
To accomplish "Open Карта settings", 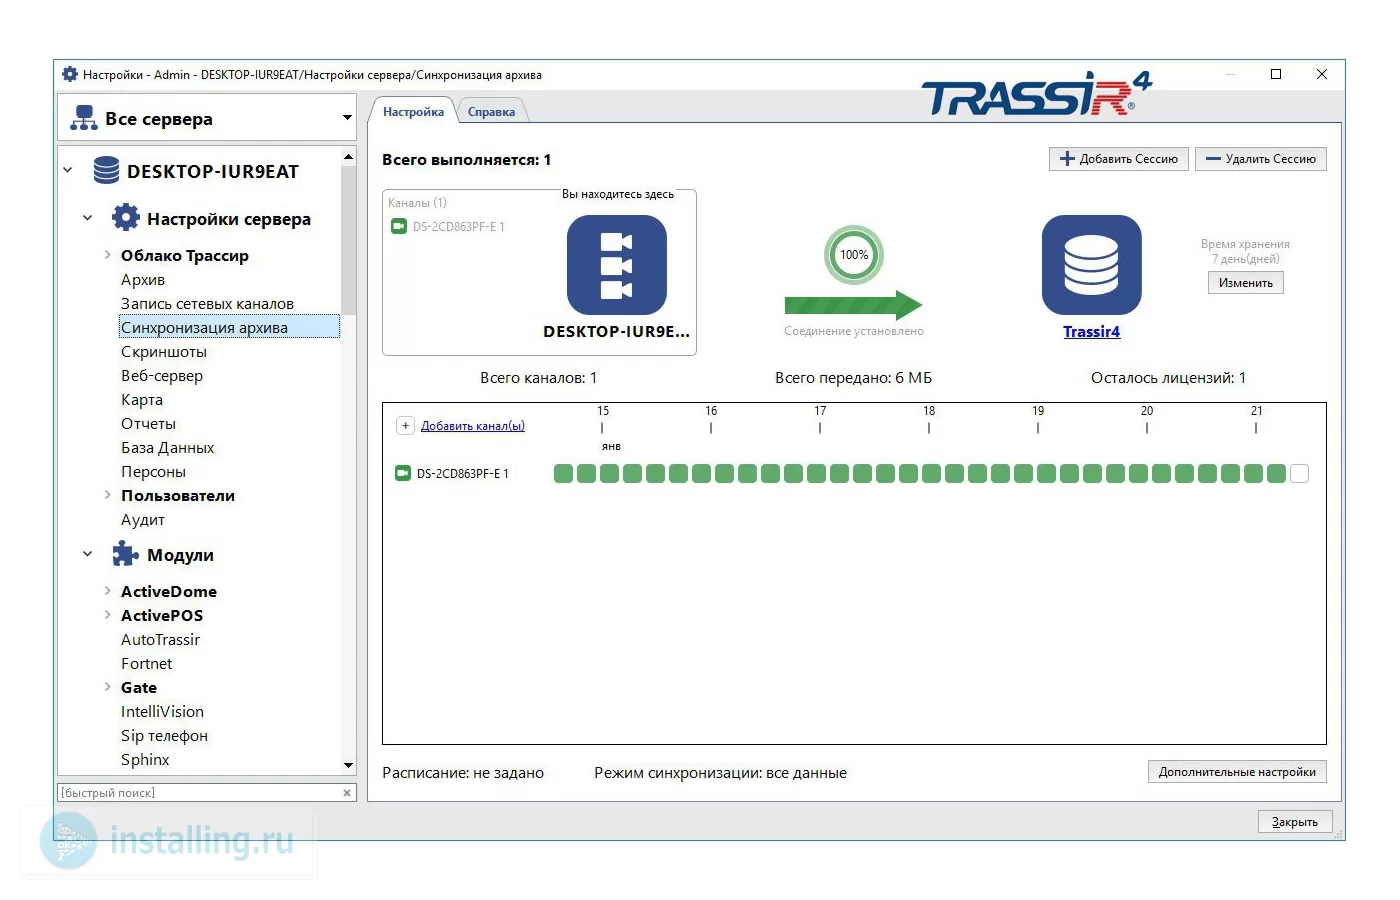I will (x=142, y=400).
